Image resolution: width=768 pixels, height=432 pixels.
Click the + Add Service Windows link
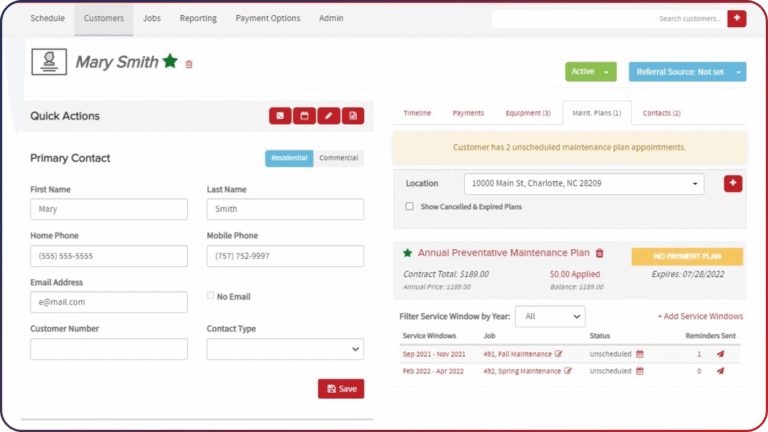point(700,316)
